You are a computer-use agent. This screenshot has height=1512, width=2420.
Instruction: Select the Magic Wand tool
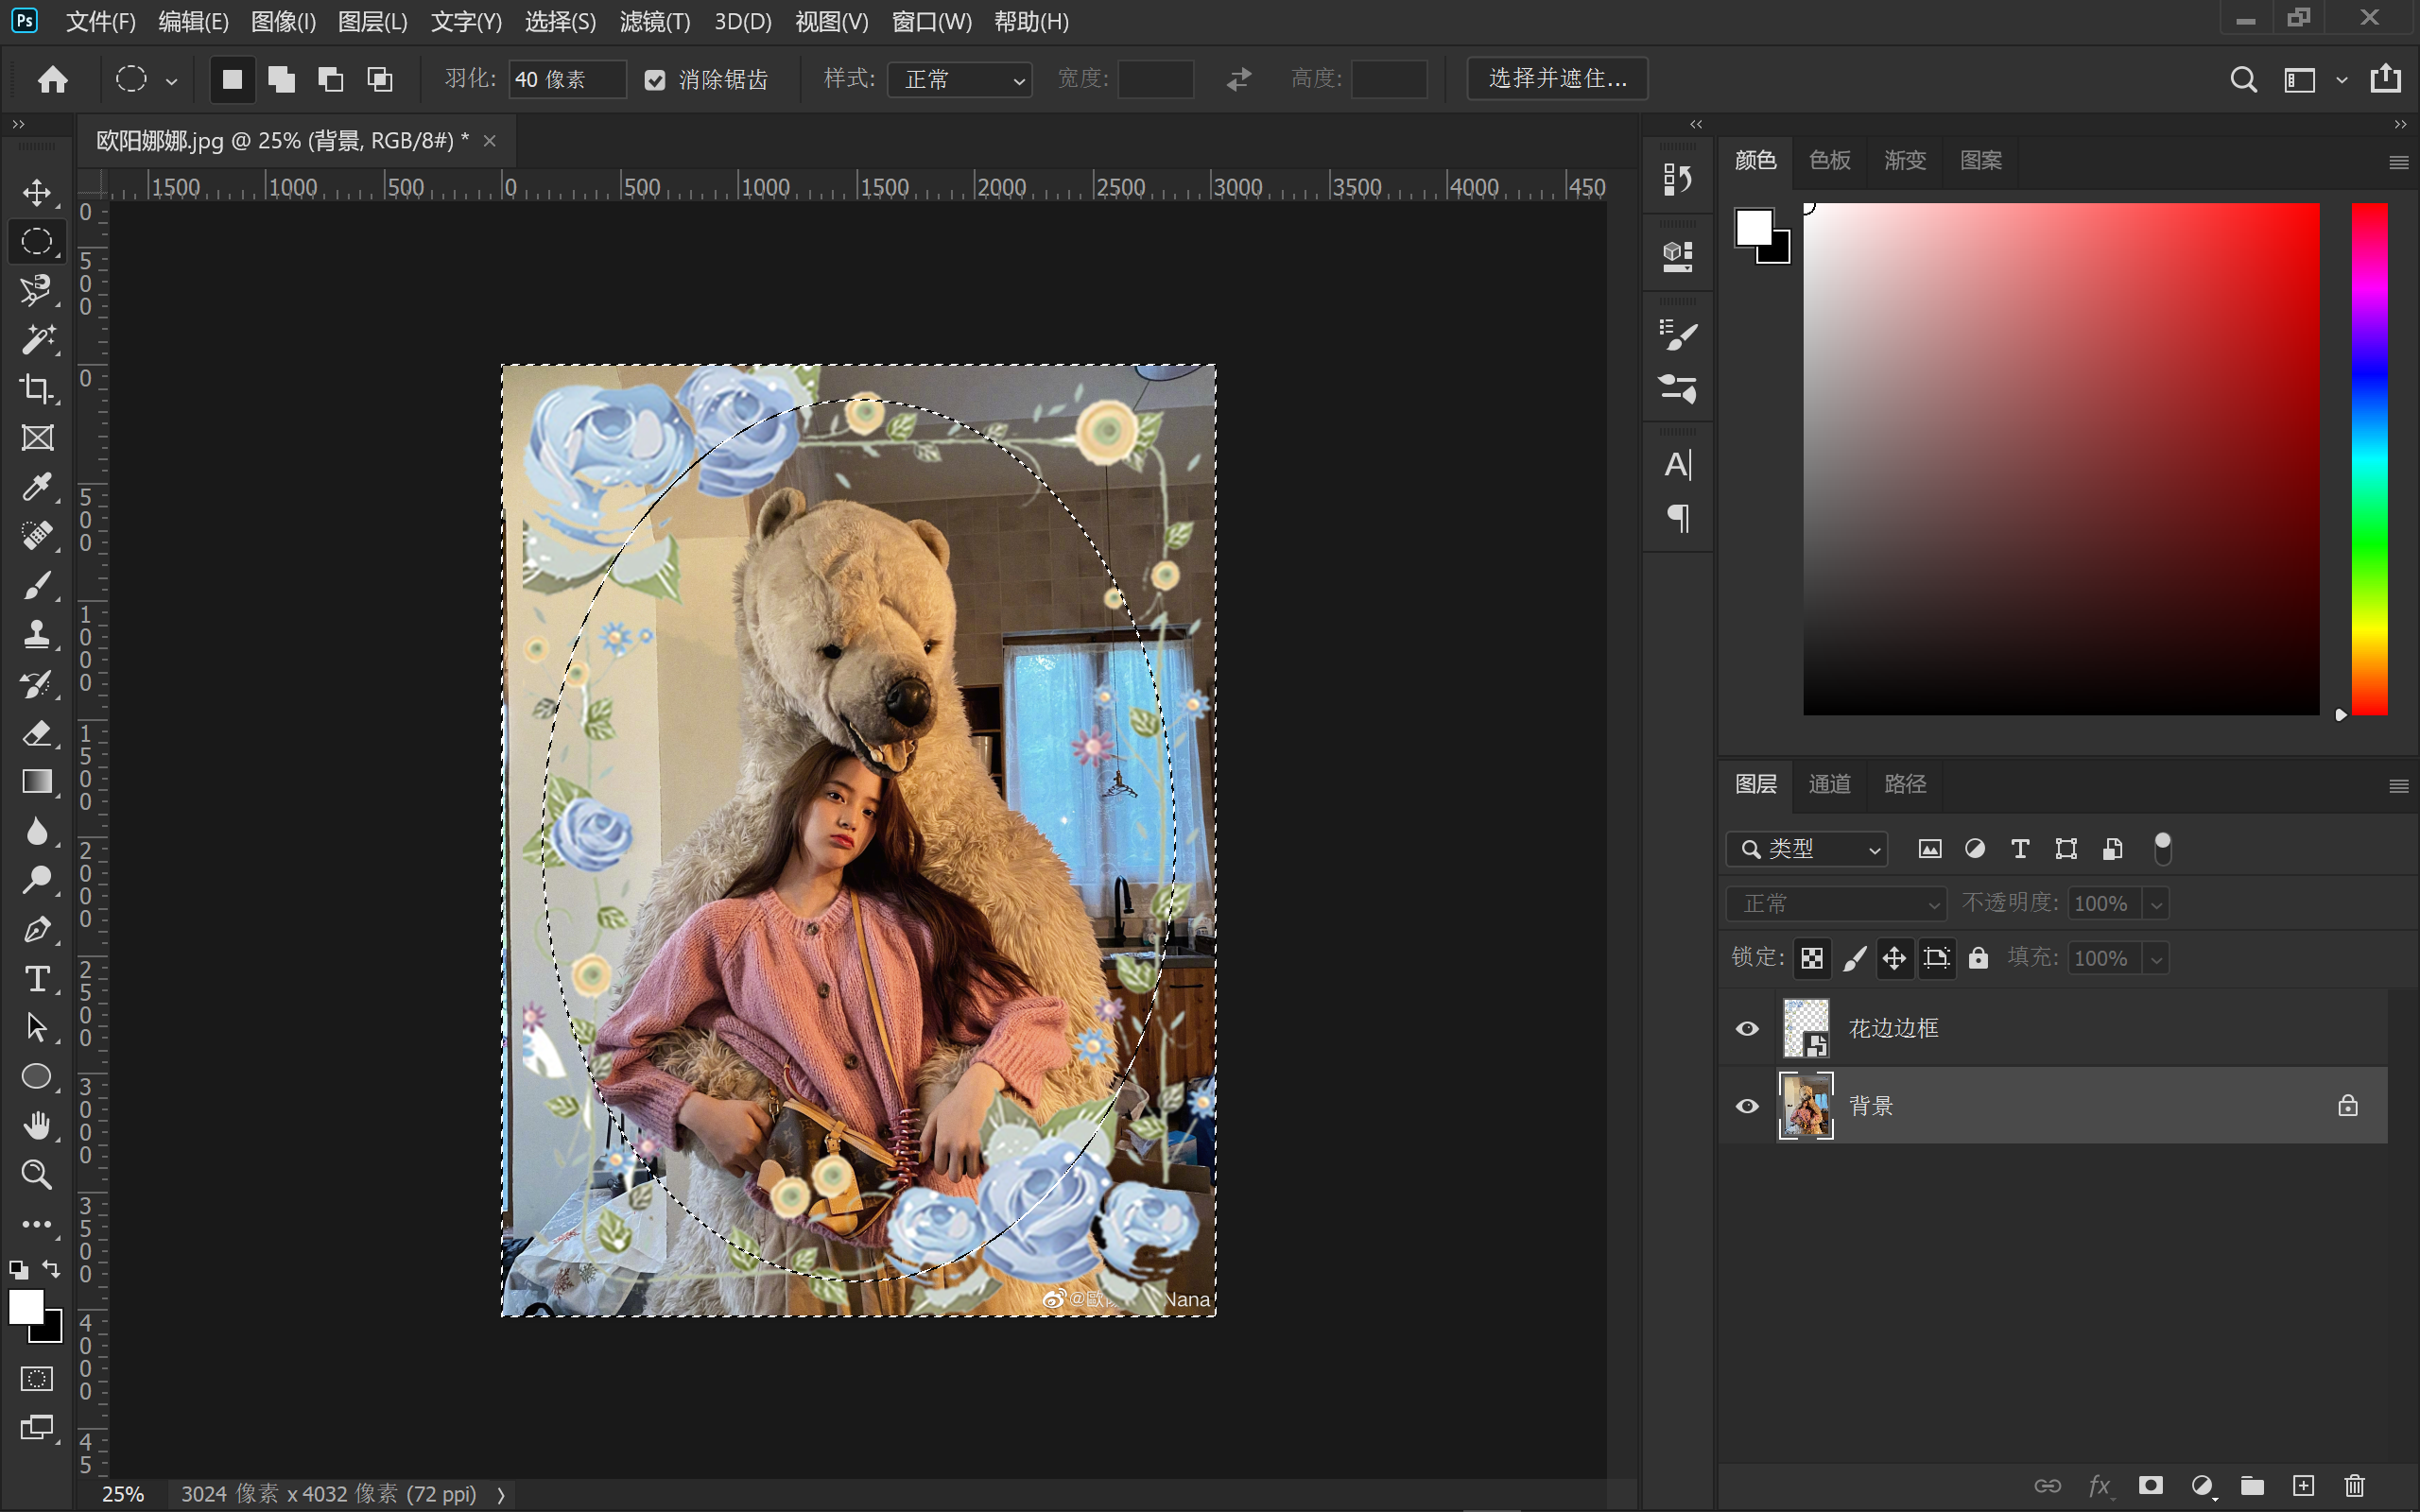tap(37, 339)
